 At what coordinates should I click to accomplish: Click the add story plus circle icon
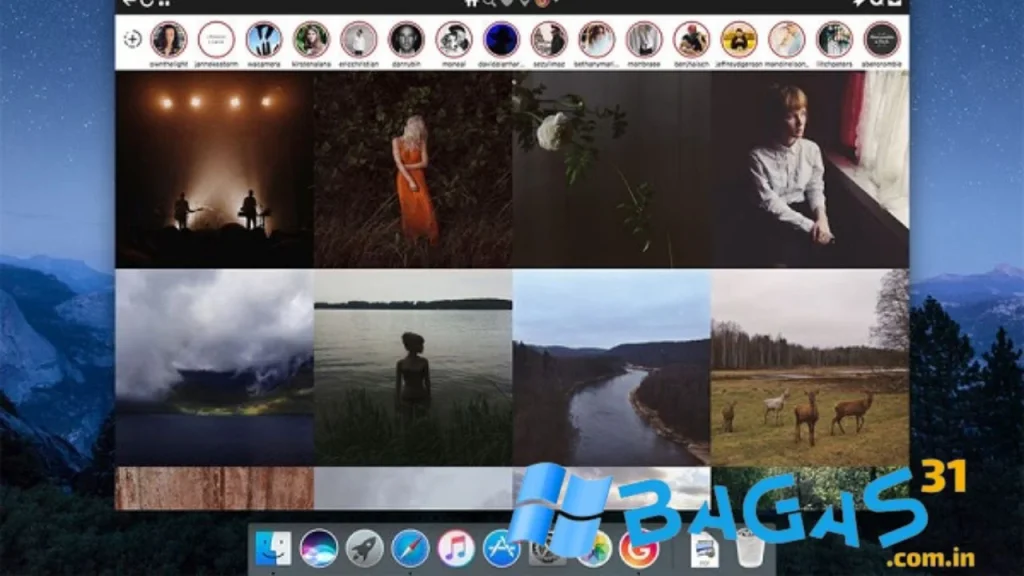tap(133, 39)
